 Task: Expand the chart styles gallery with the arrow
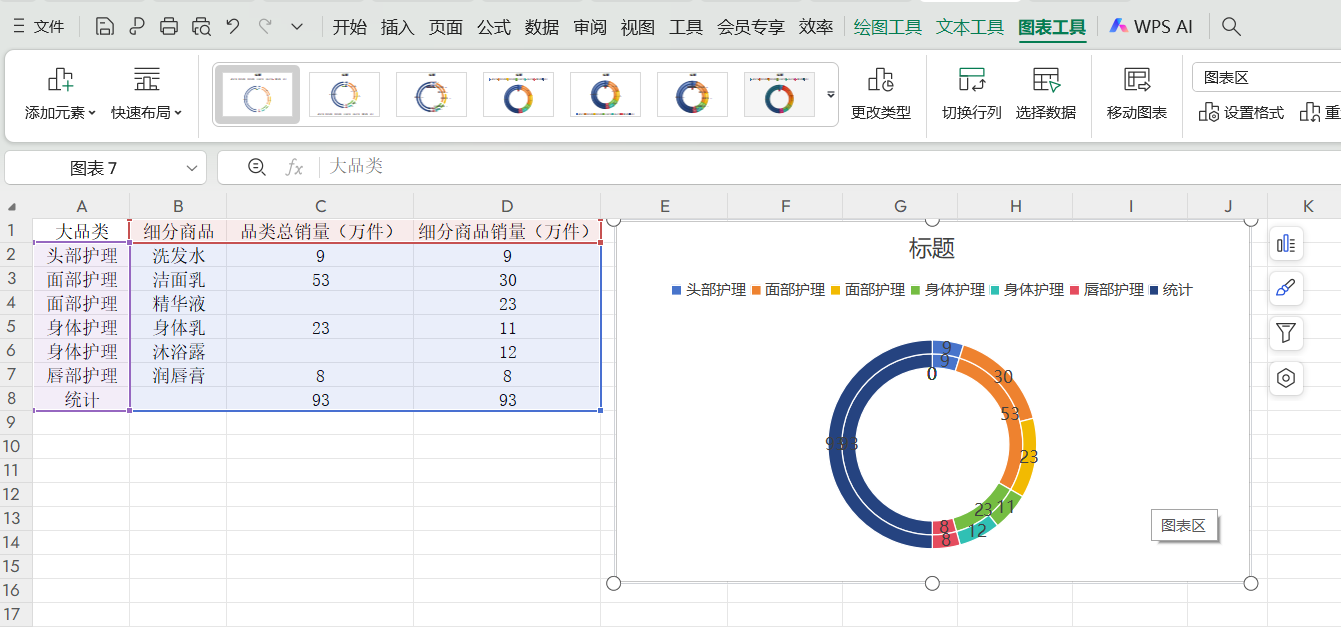click(830, 92)
